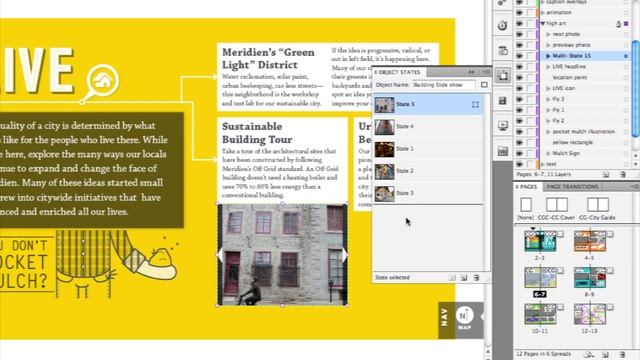The image size is (640, 360).
Task: Delete selected state with the trash icon
Action: (x=476, y=278)
